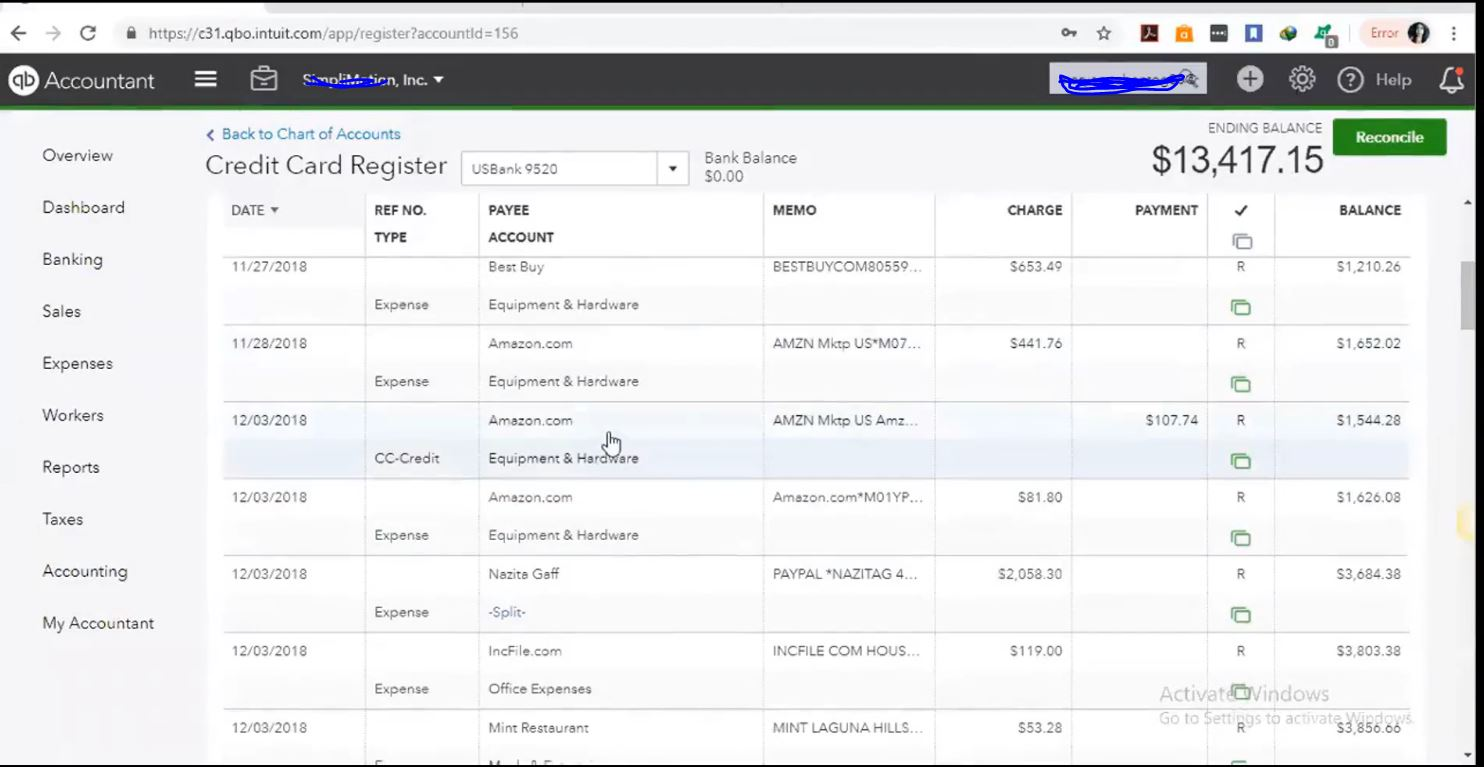Click the browser back arrow
This screenshot has width=1484, height=767.
click(18, 33)
